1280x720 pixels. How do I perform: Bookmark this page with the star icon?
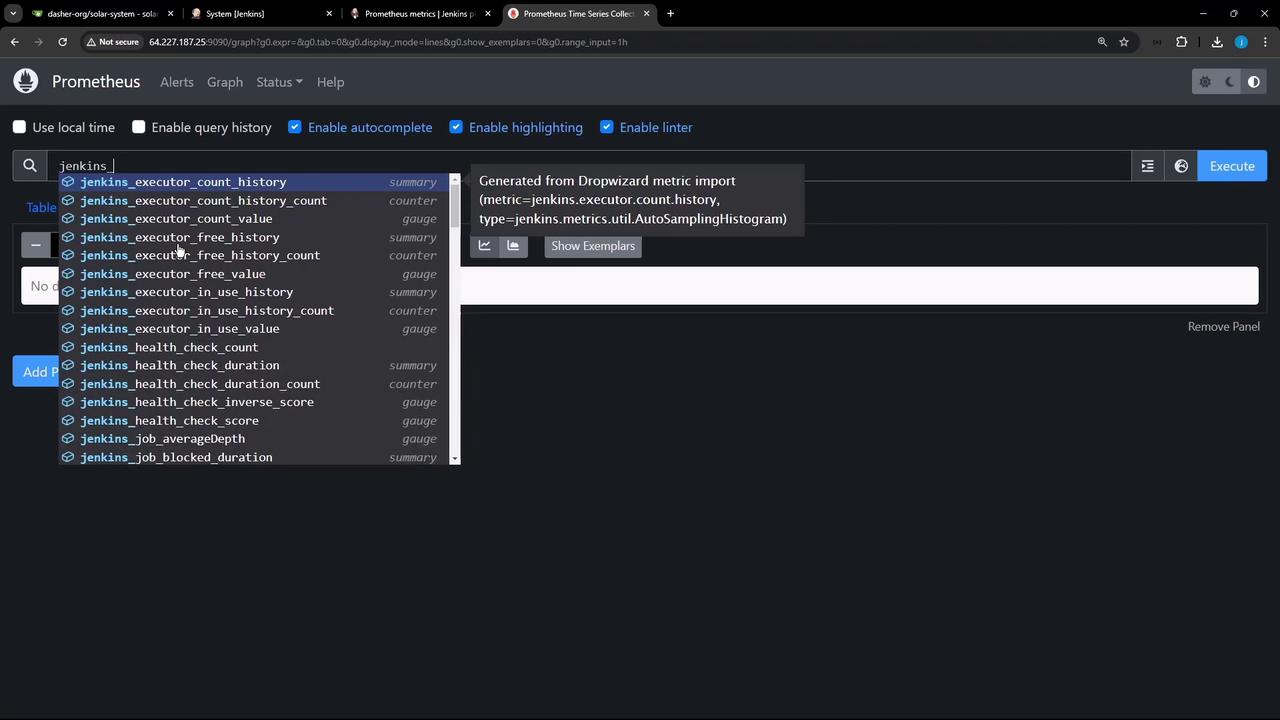click(x=1124, y=42)
